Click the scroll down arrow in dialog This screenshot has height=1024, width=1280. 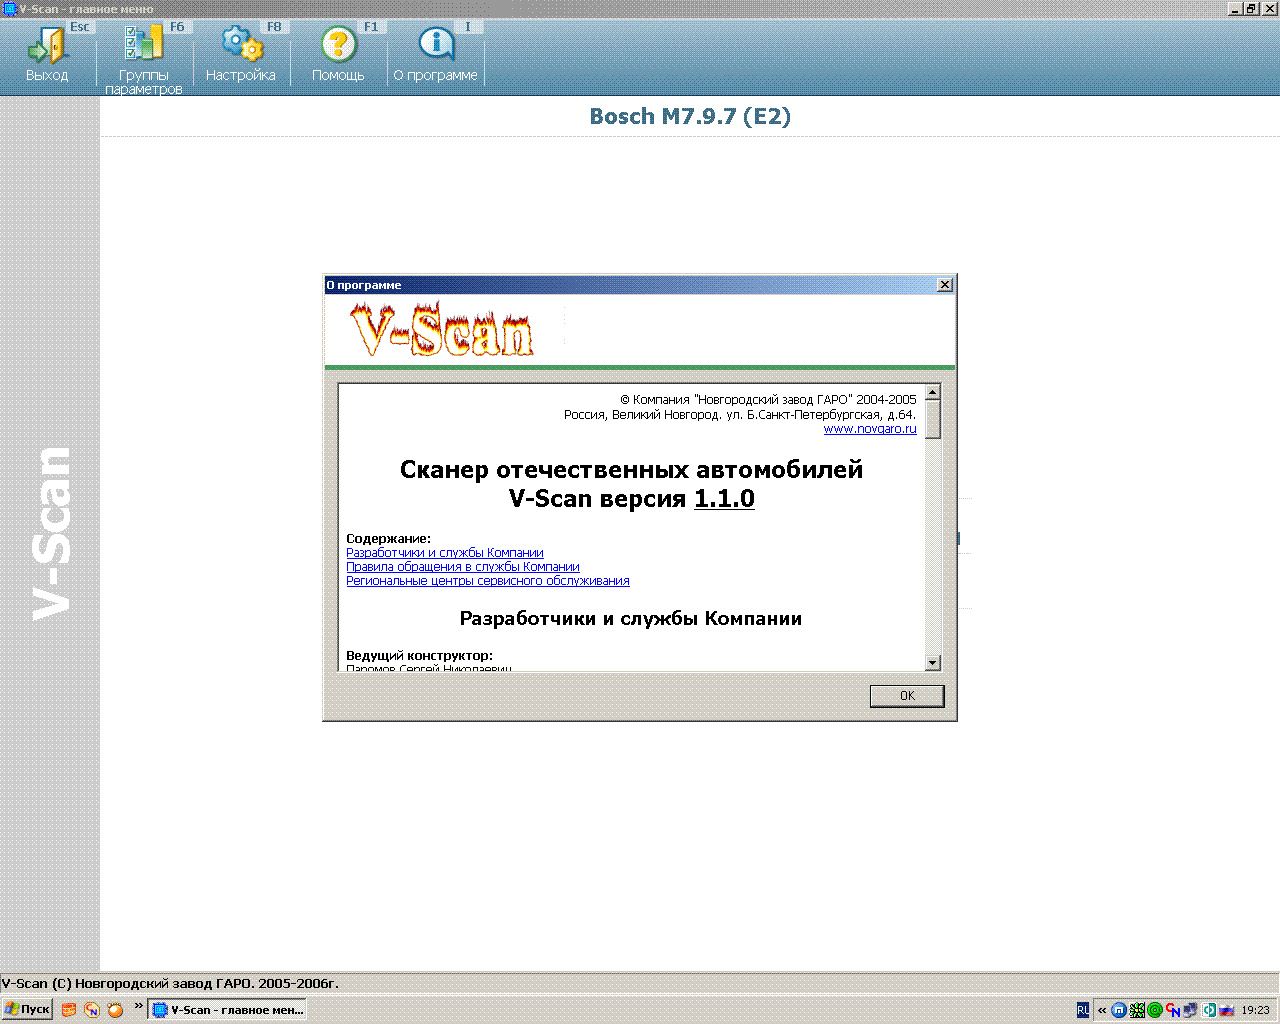932,662
